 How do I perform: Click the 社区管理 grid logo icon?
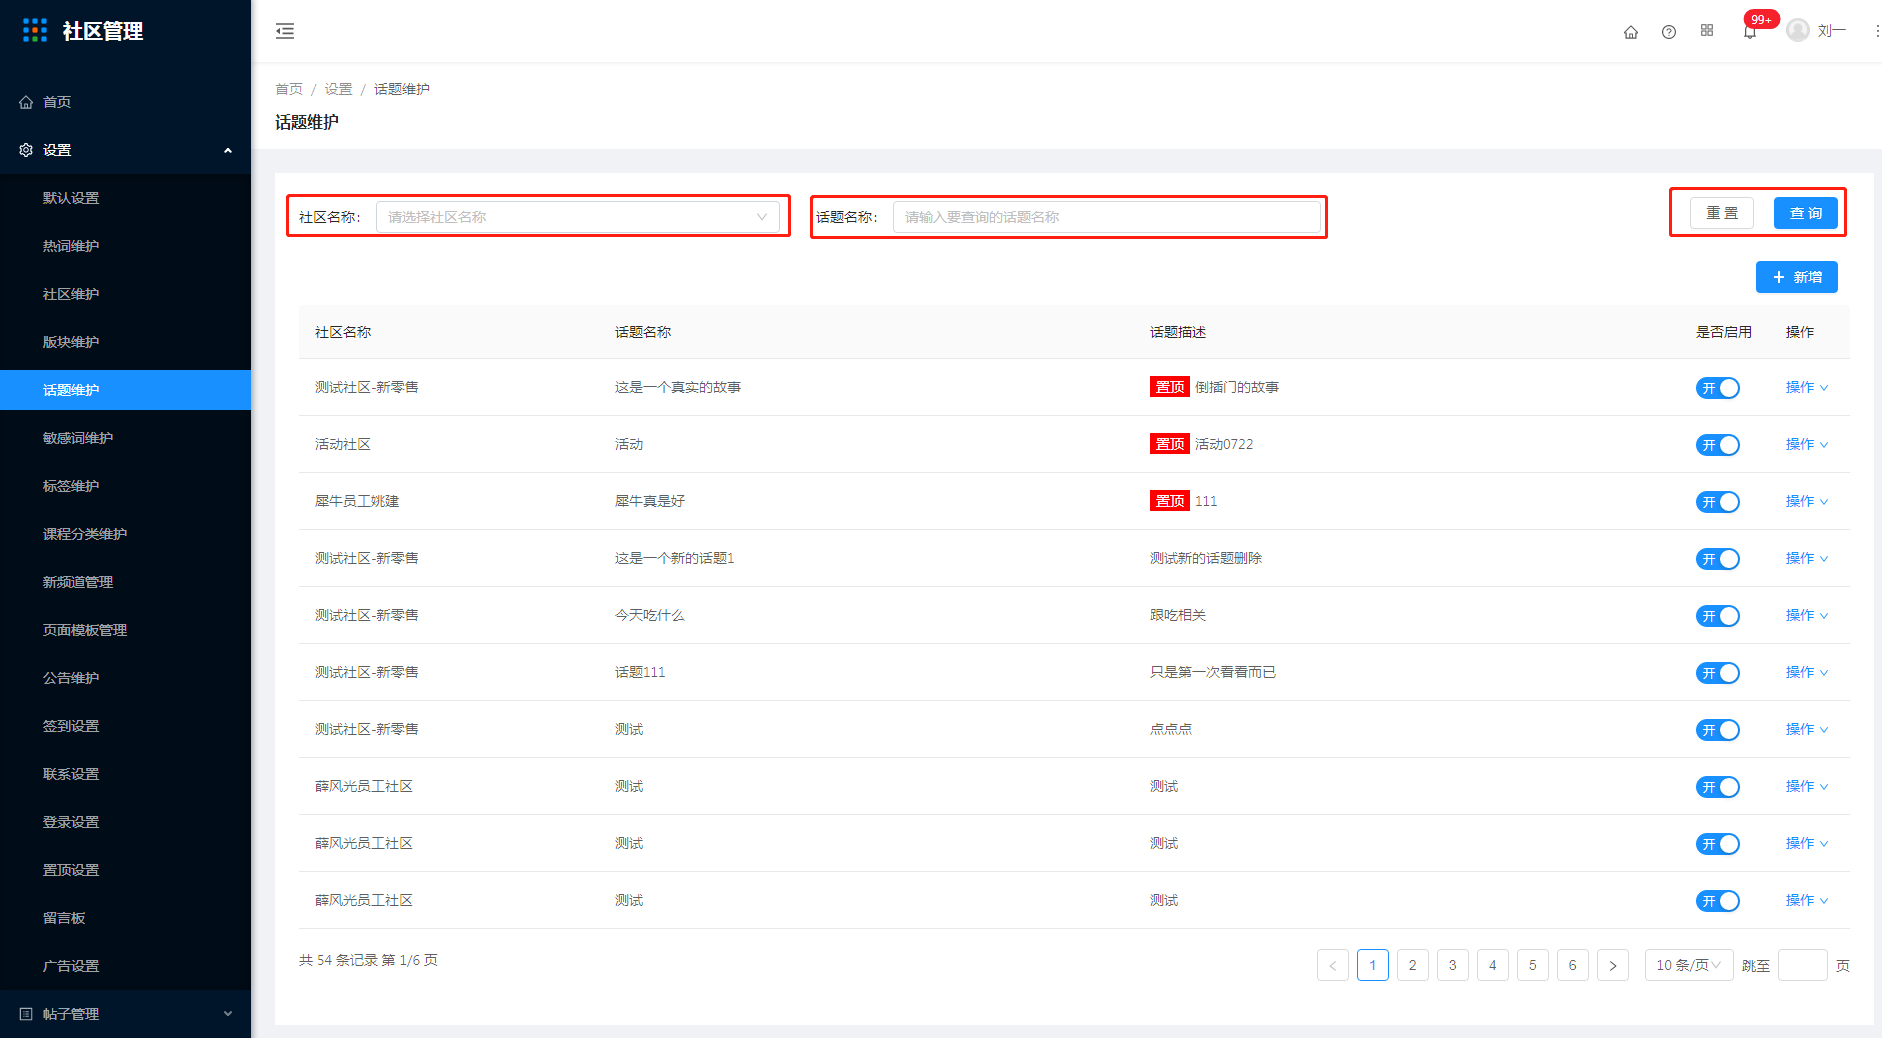pos(35,30)
